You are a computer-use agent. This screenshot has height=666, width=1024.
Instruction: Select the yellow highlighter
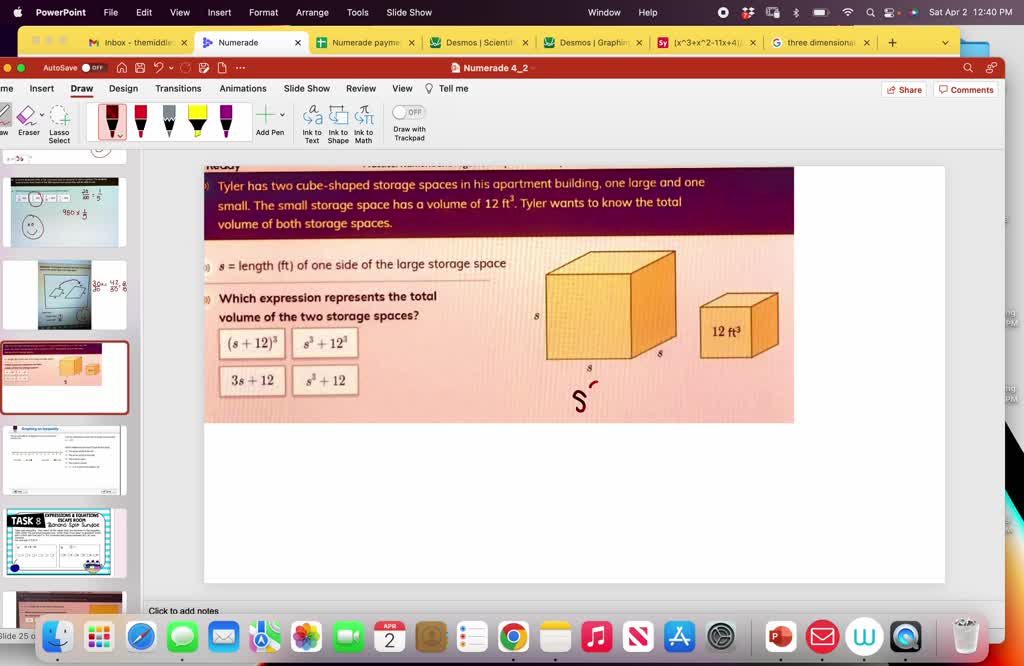tap(197, 121)
